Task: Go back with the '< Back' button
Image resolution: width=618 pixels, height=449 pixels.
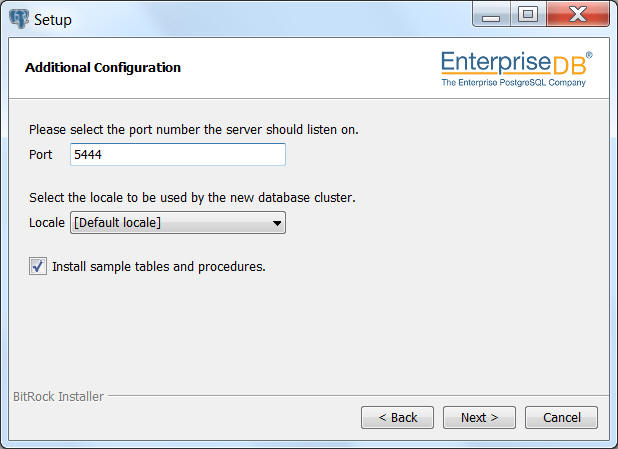Action: click(397, 417)
